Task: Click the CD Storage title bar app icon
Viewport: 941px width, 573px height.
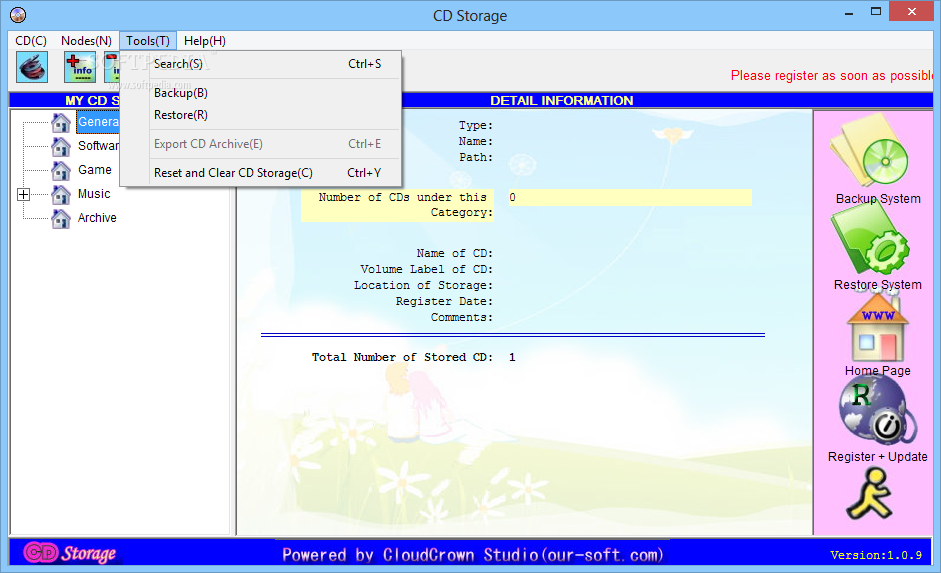Action: pos(18,14)
